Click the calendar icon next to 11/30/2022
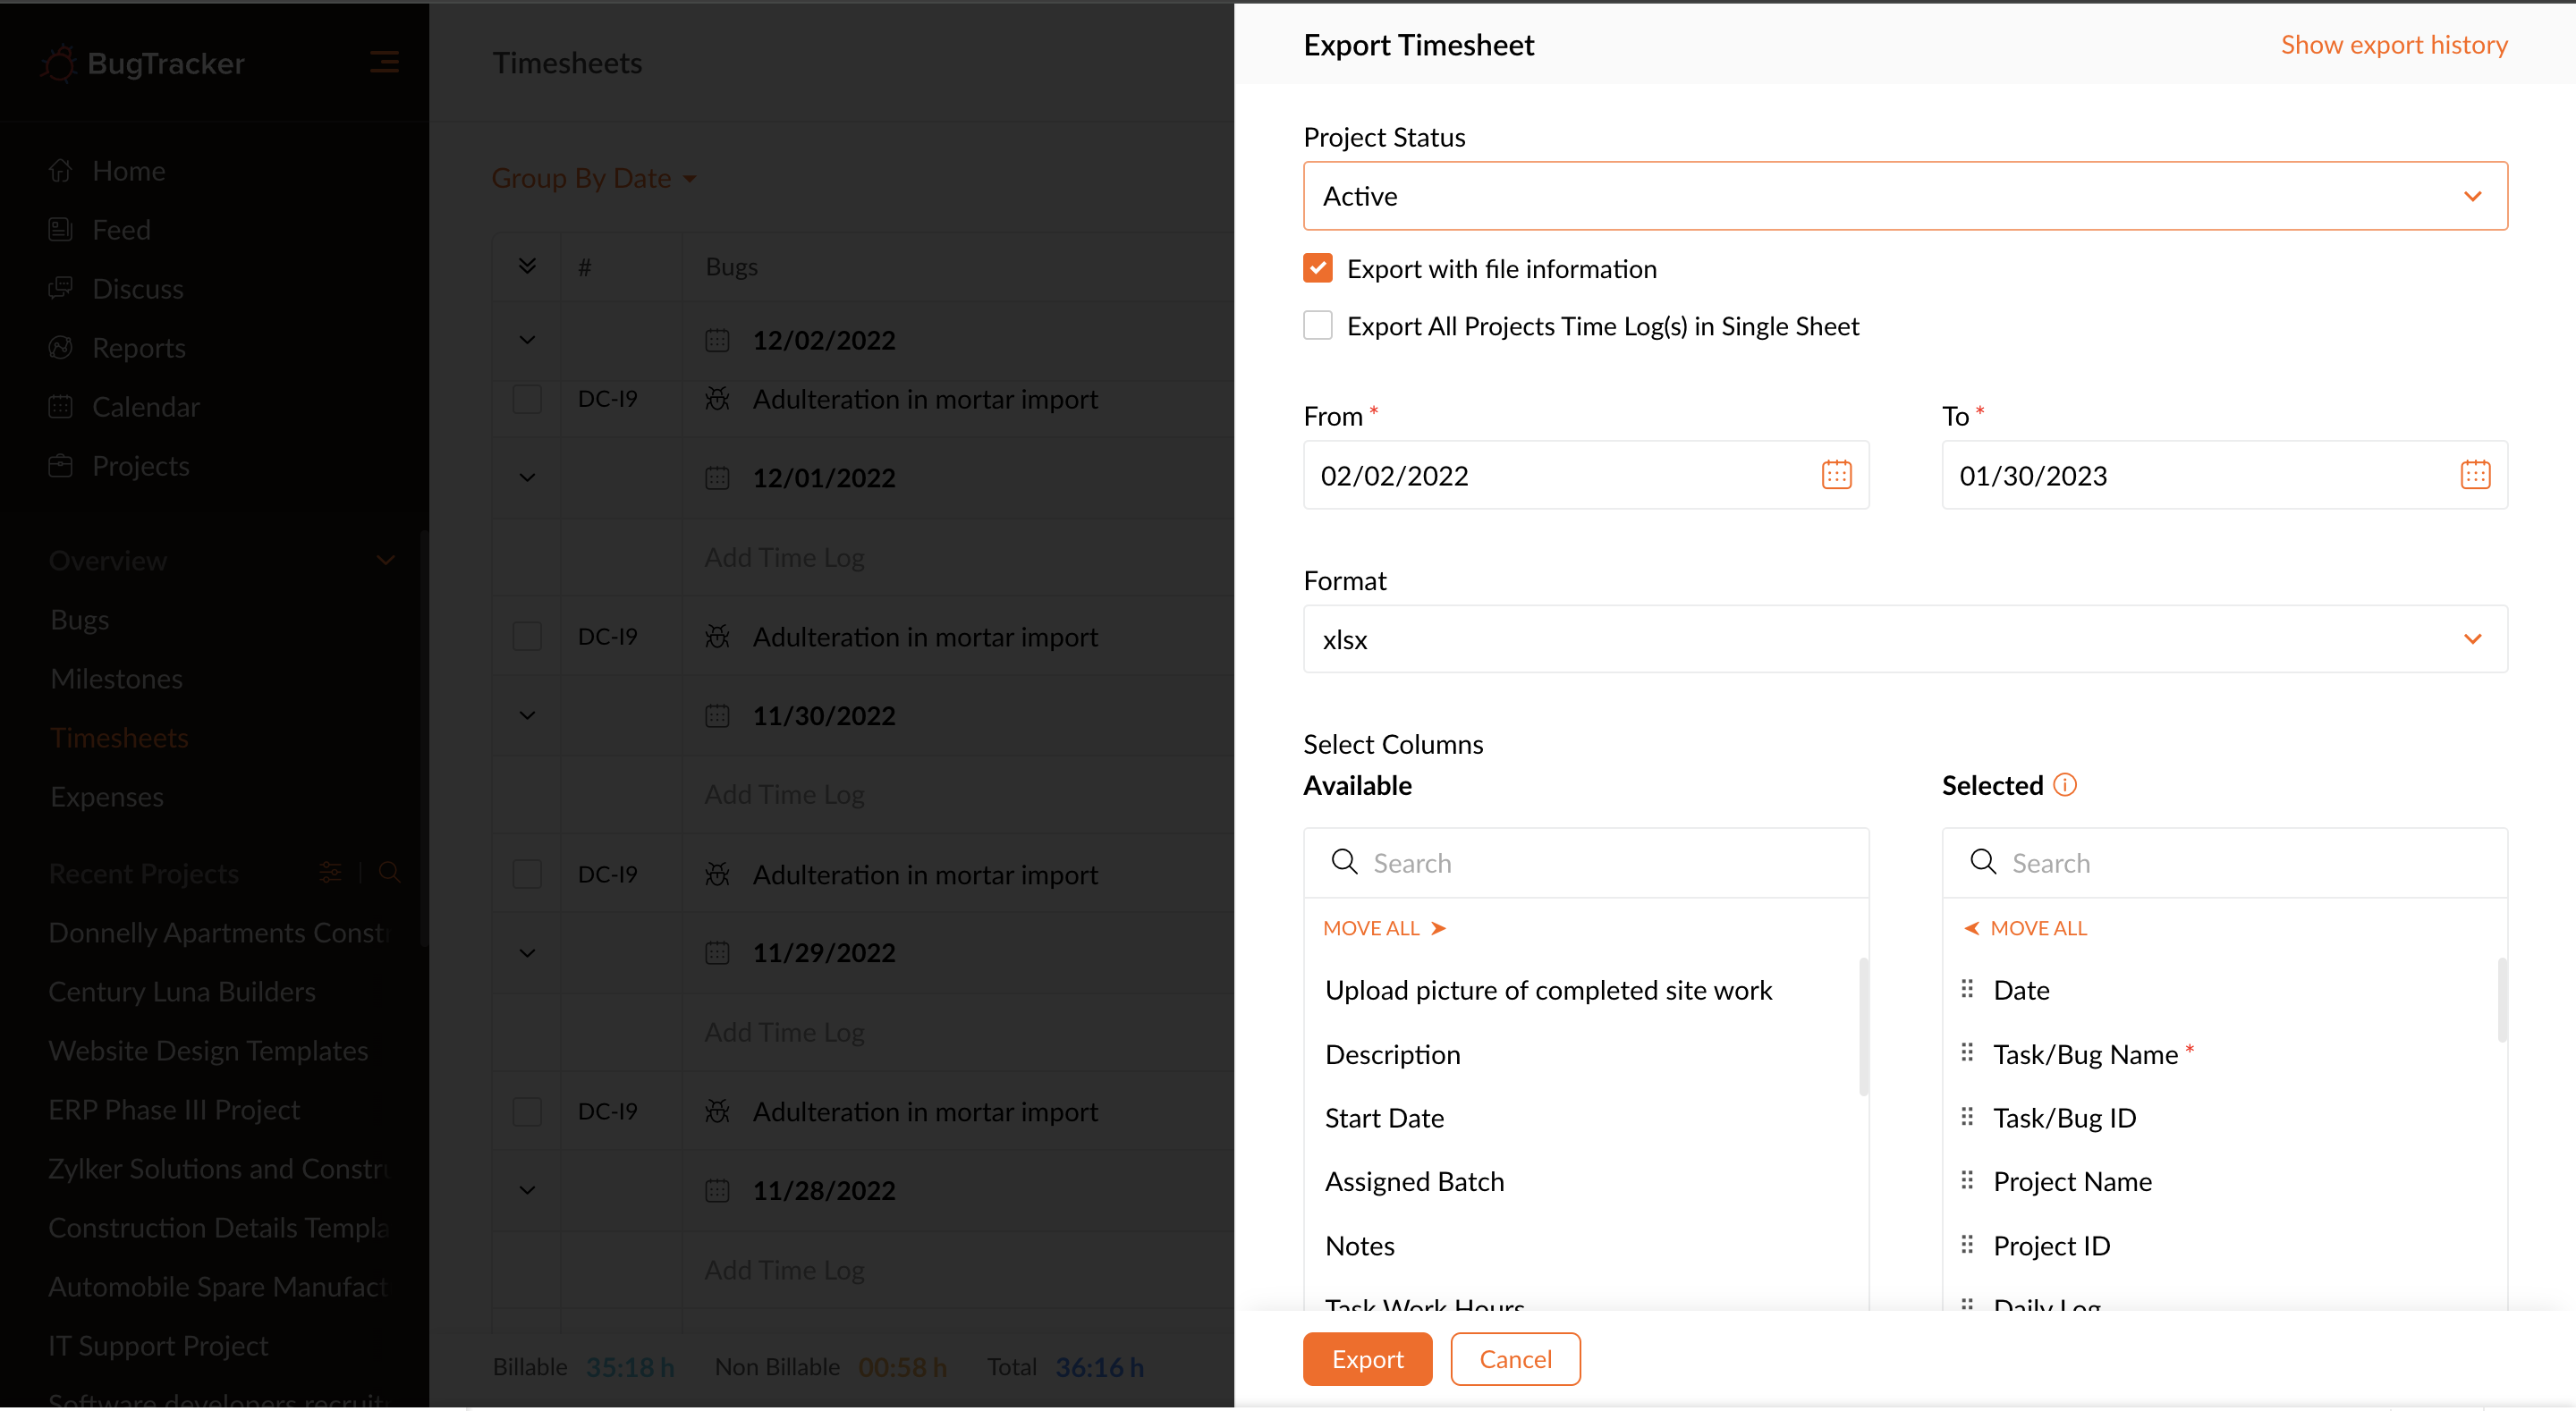 coord(717,716)
